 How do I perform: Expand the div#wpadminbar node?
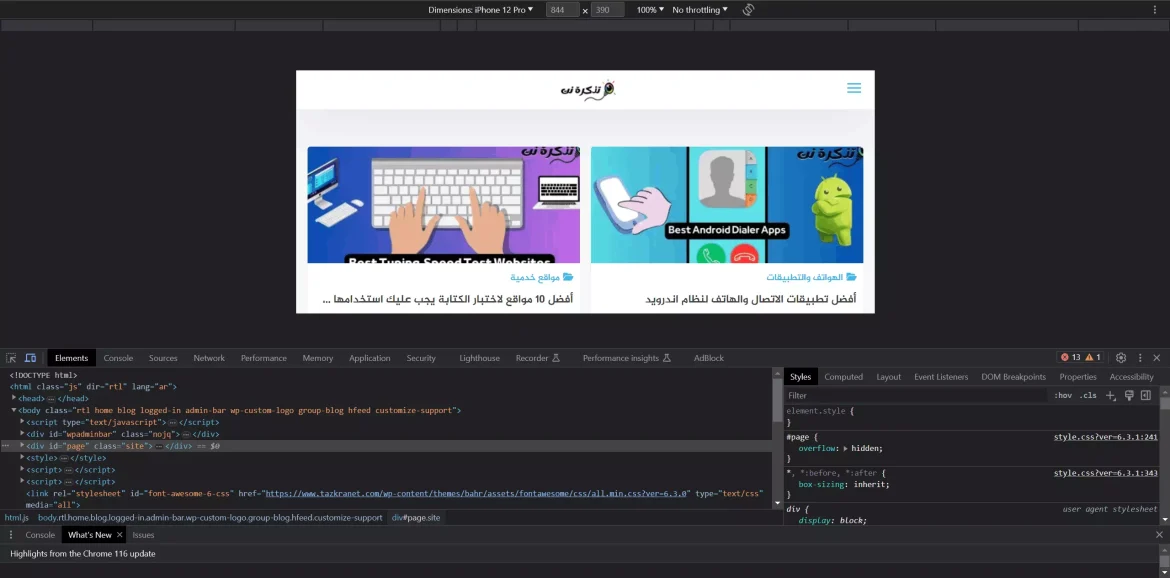pyautogui.click(x=22, y=433)
